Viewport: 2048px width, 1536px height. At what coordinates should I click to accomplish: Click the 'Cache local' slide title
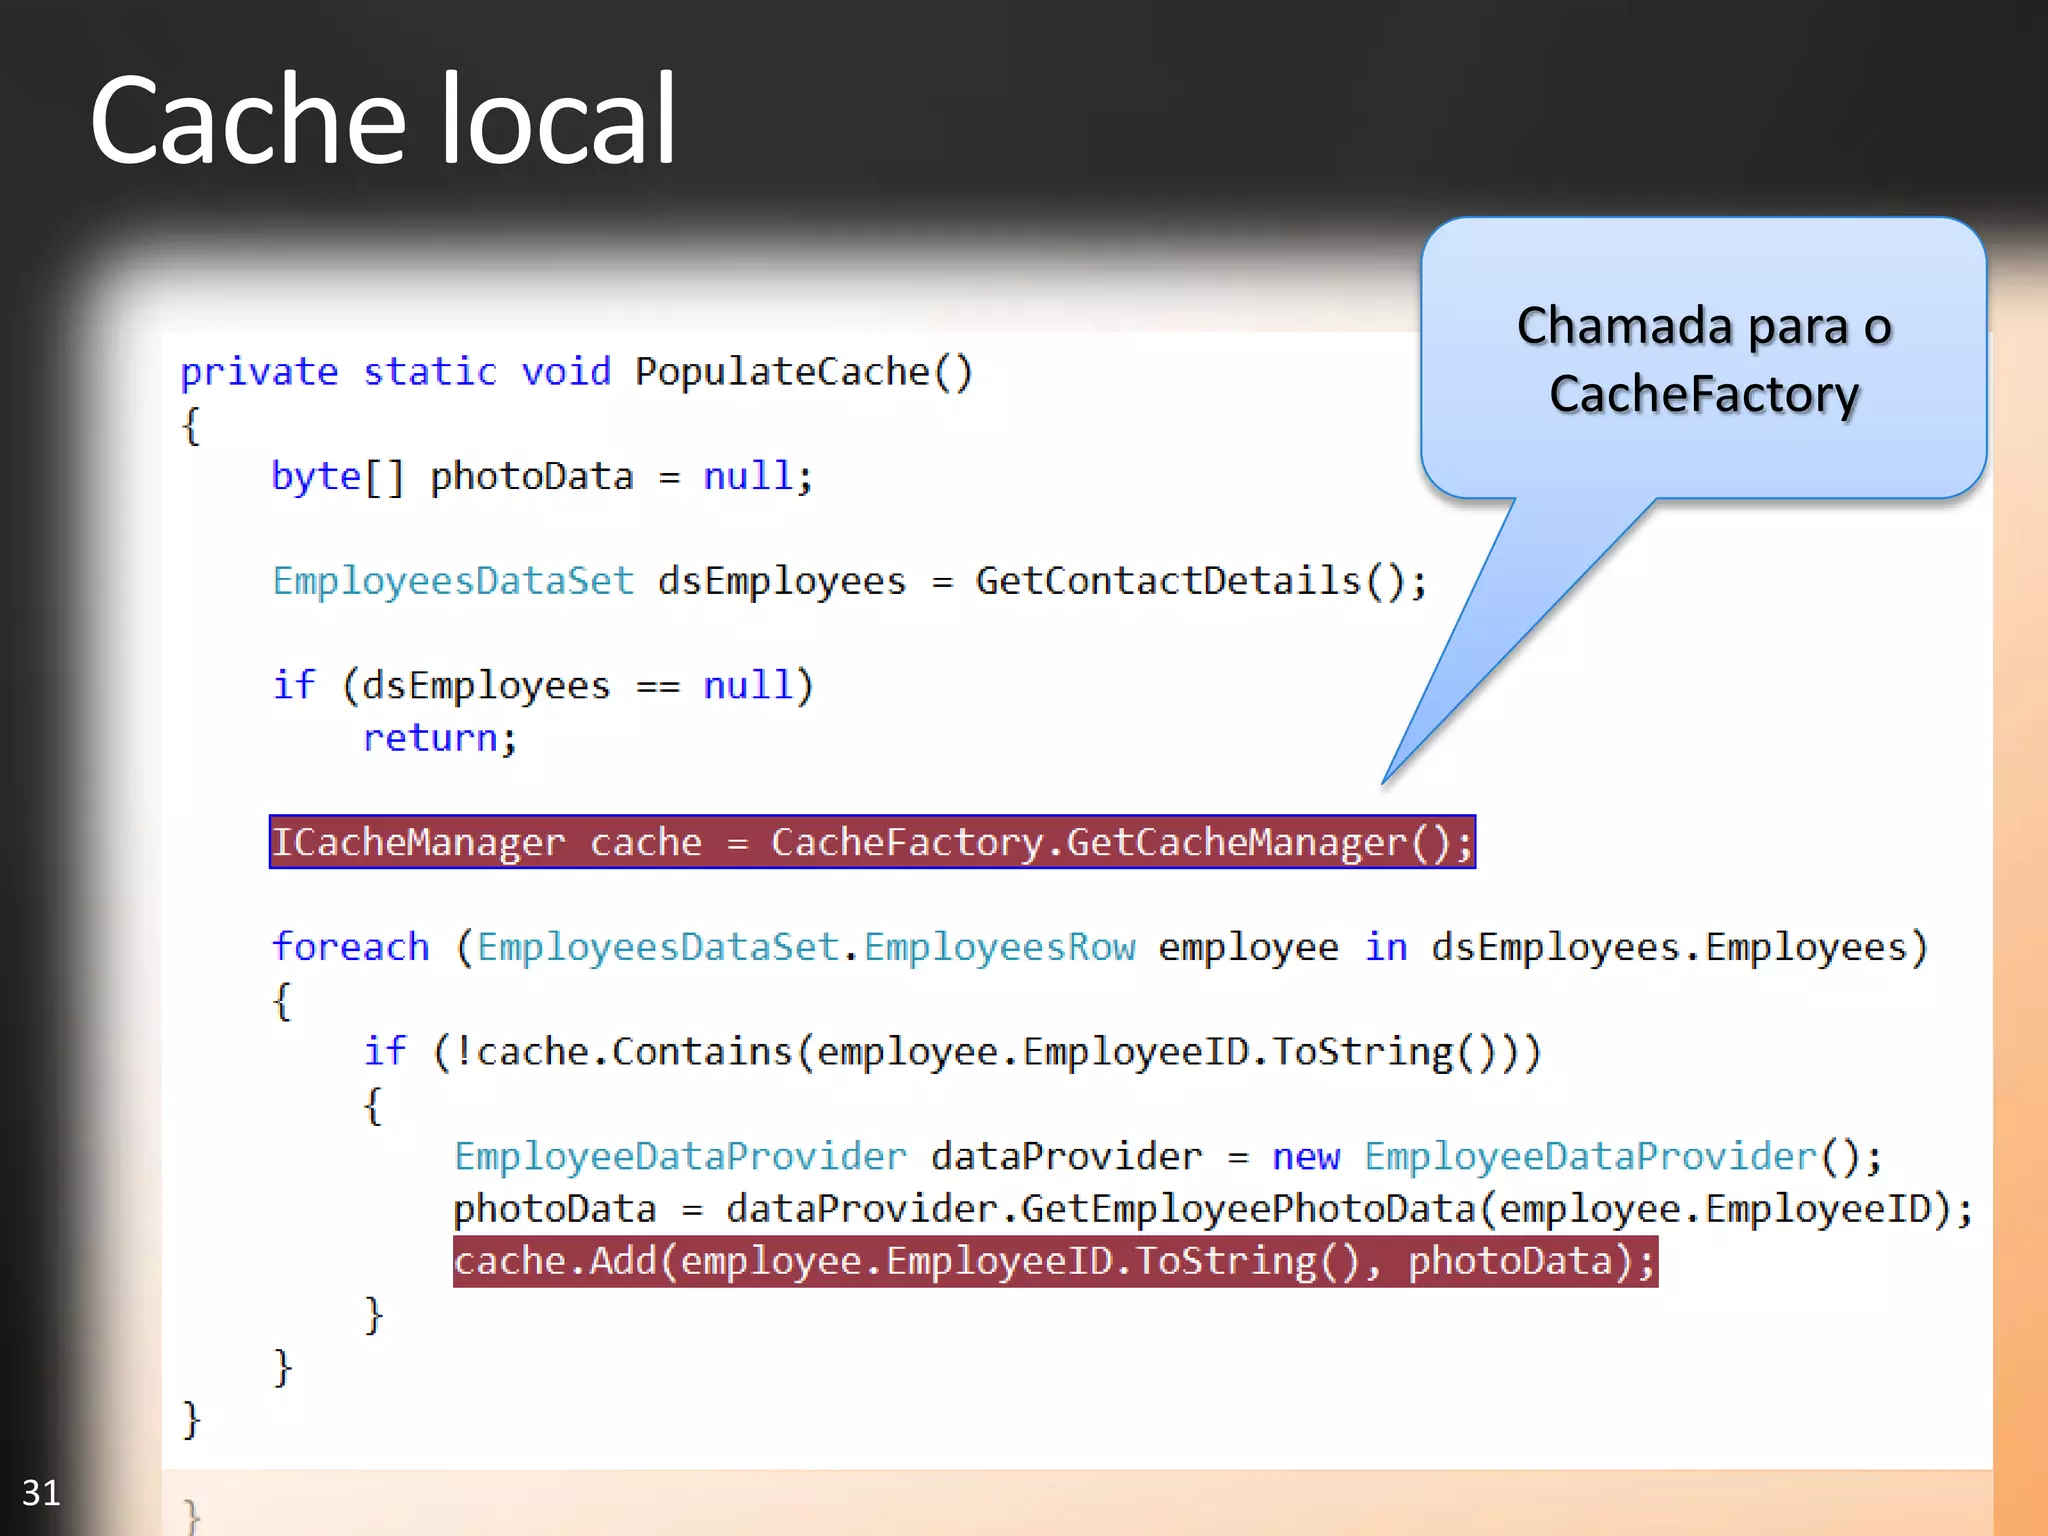(383, 120)
